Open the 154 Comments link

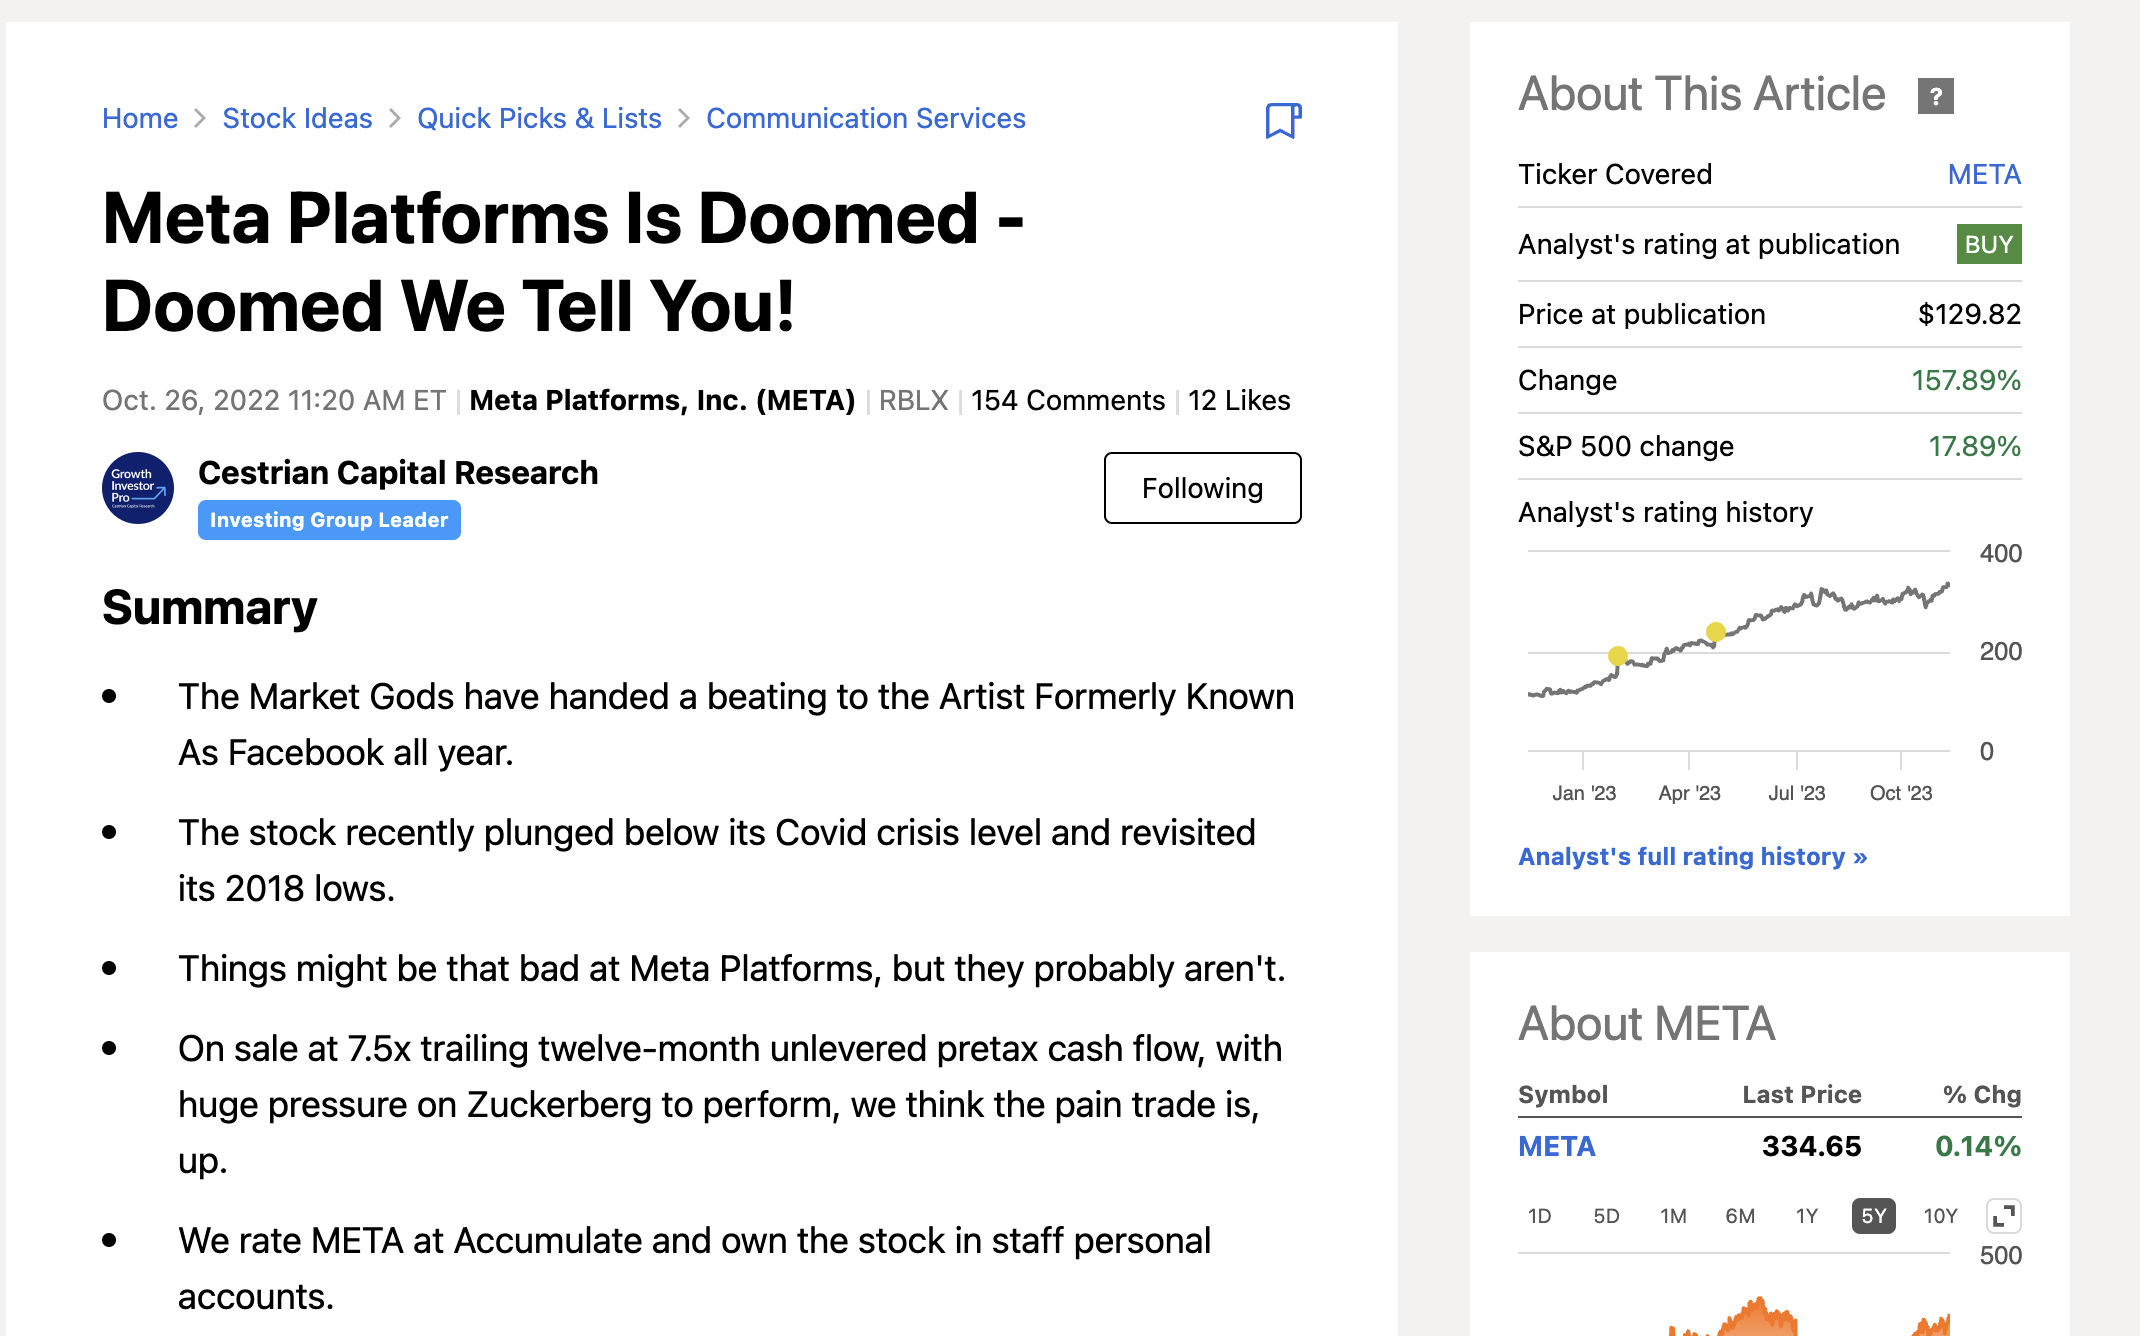[x=1068, y=400]
